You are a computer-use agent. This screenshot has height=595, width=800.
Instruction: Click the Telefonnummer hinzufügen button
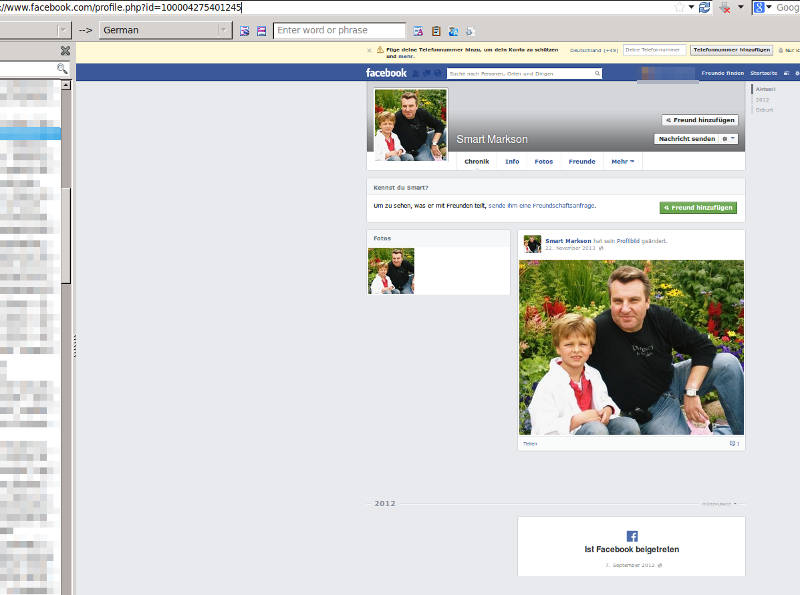731,50
